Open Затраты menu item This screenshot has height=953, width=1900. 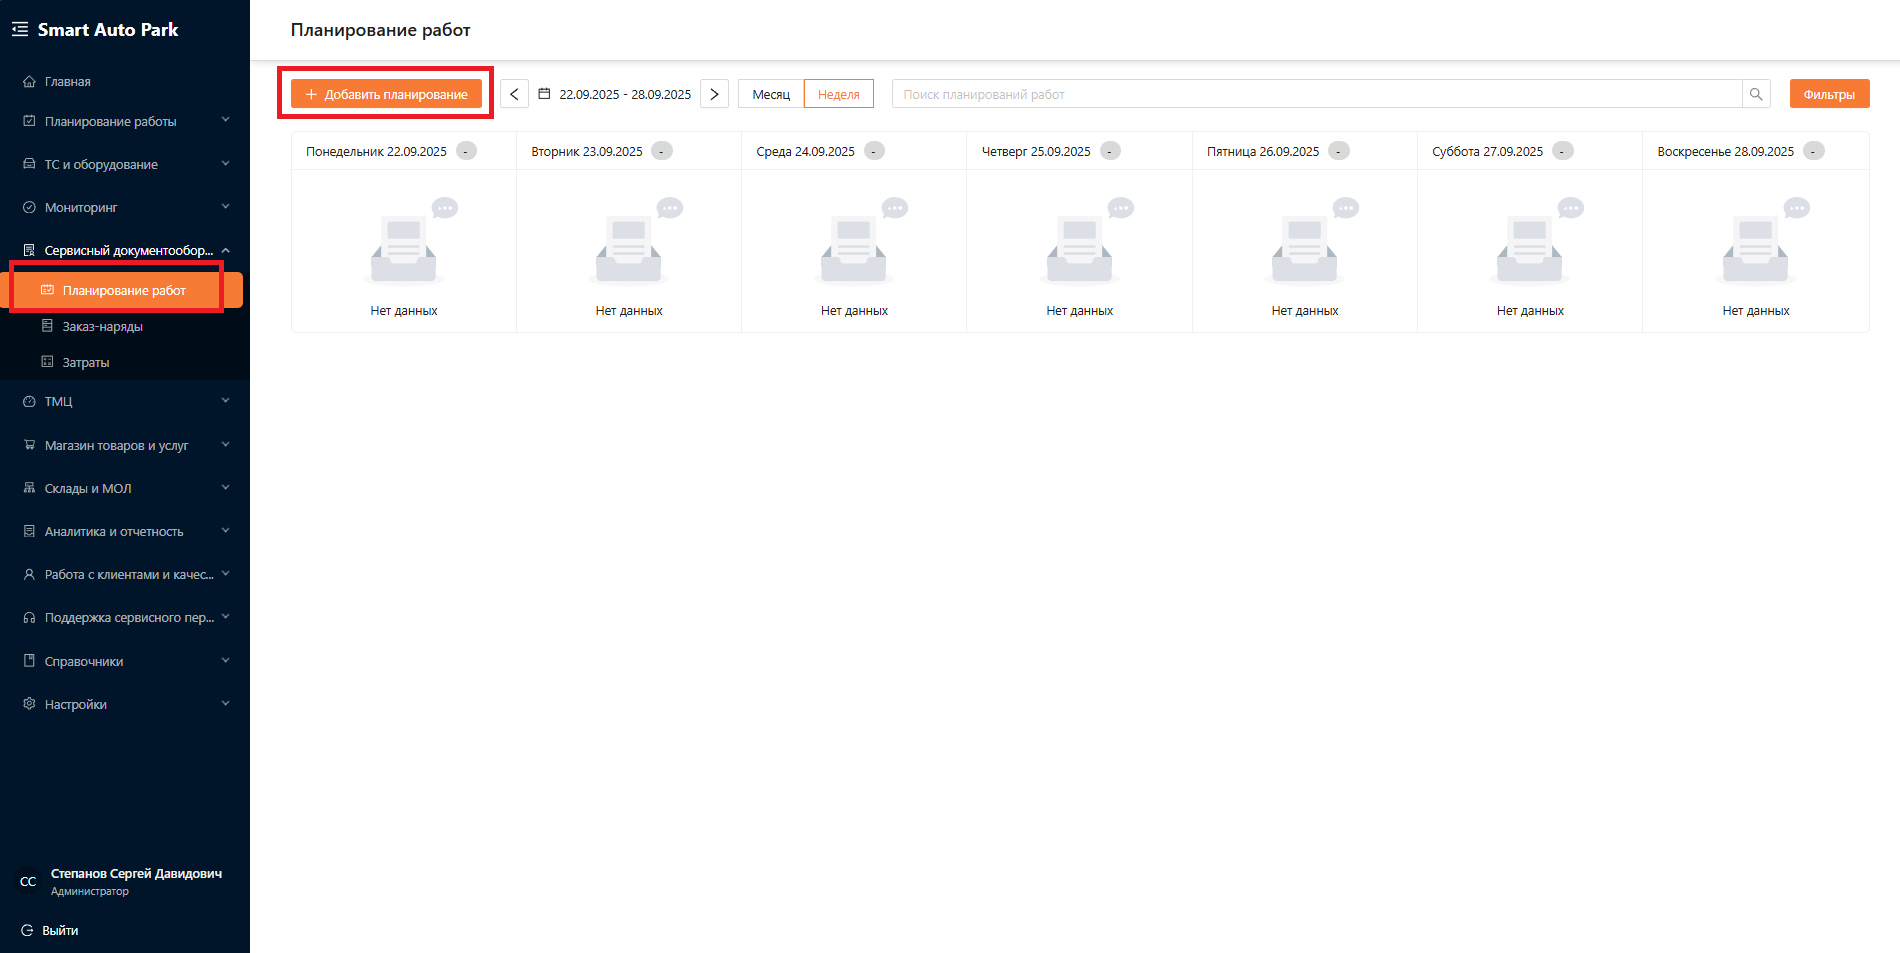click(86, 362)
